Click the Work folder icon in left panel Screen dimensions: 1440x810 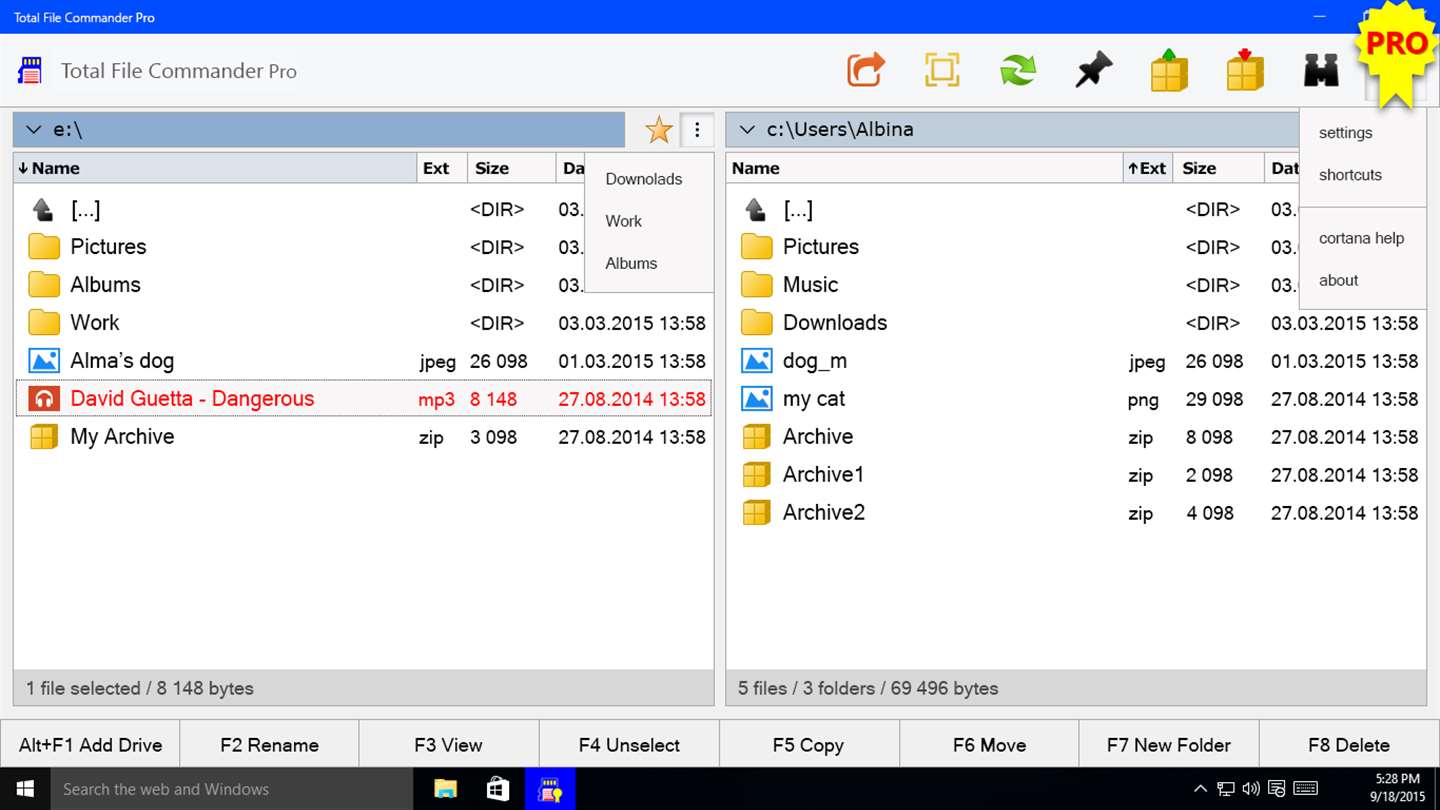coord(44,323)
